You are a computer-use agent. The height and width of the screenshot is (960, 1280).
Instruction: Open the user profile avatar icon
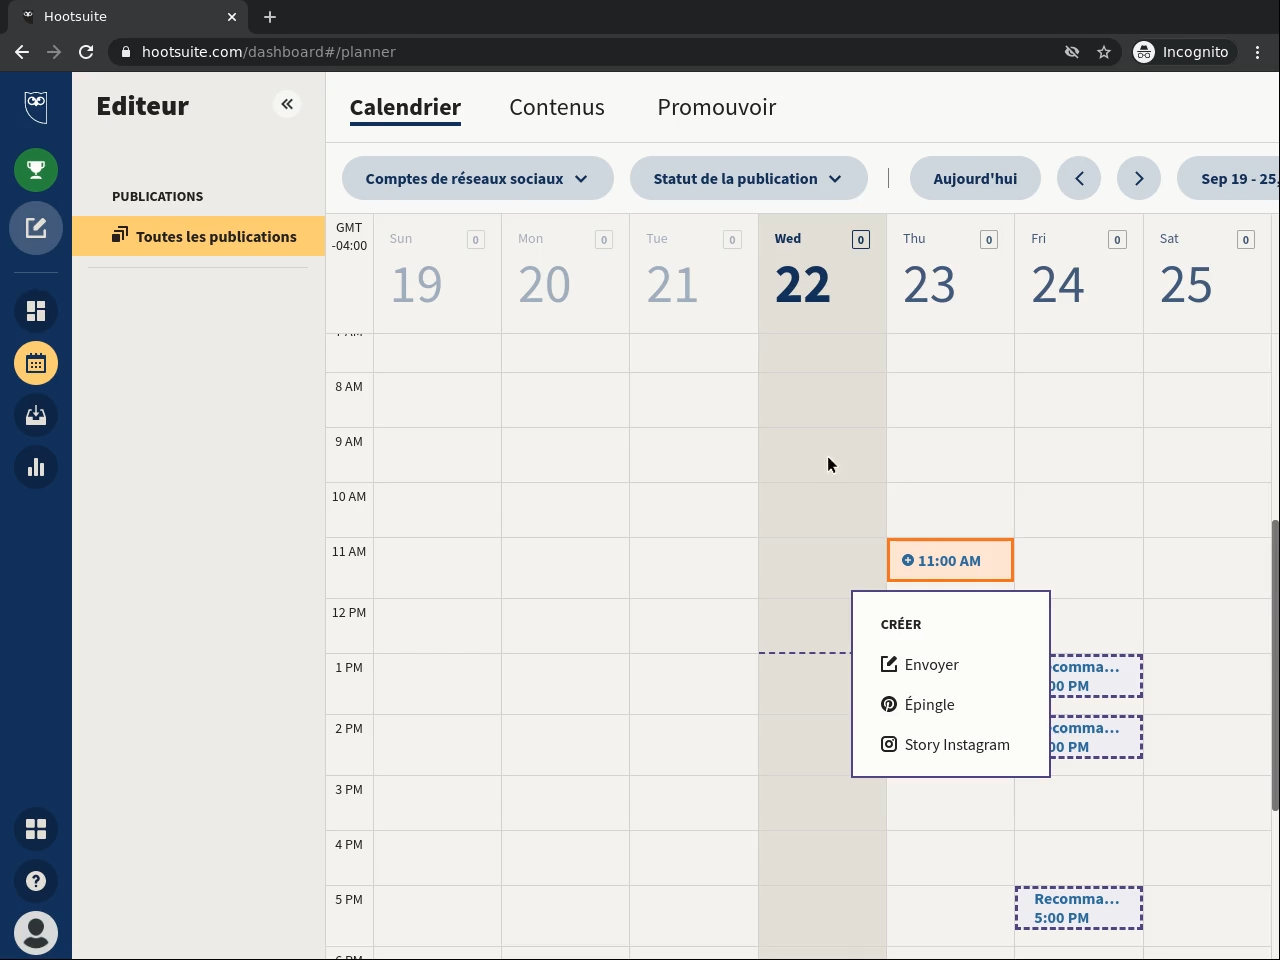(x=36, y=933)
